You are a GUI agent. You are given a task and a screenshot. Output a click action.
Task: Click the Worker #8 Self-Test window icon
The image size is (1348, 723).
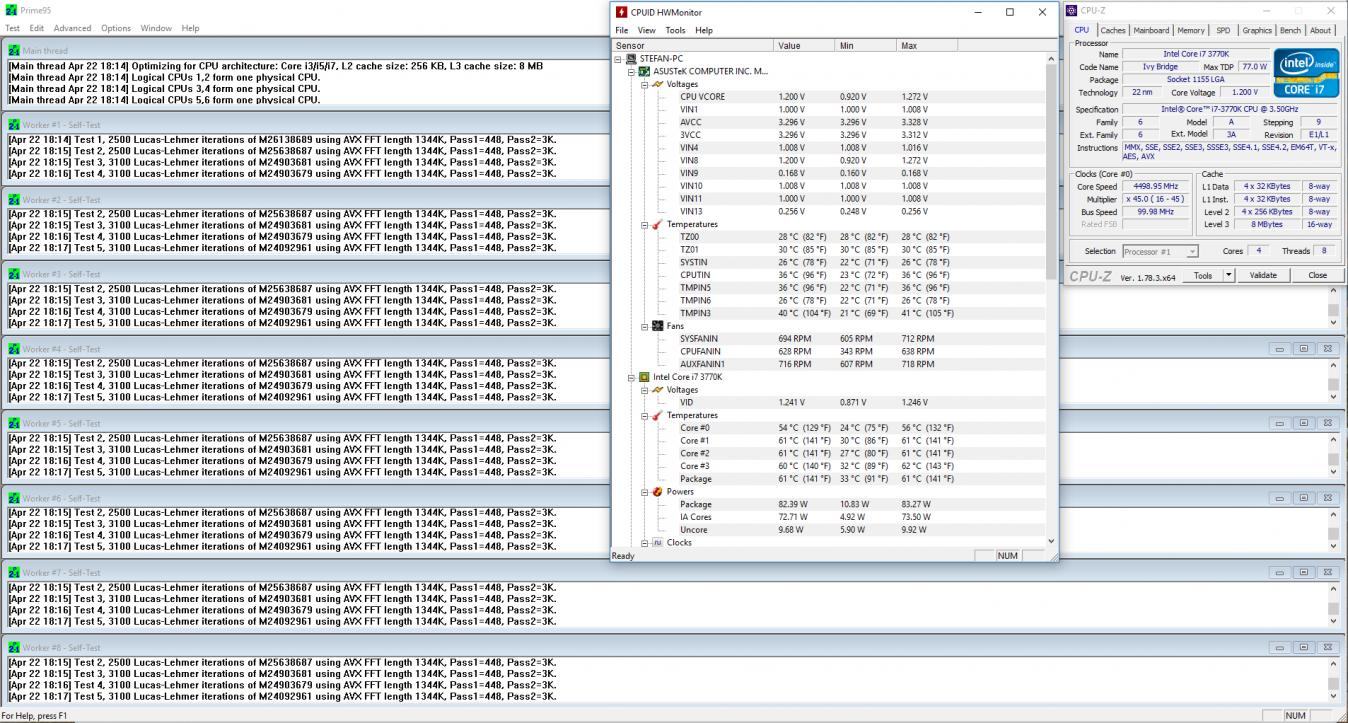tap(14, 648)
